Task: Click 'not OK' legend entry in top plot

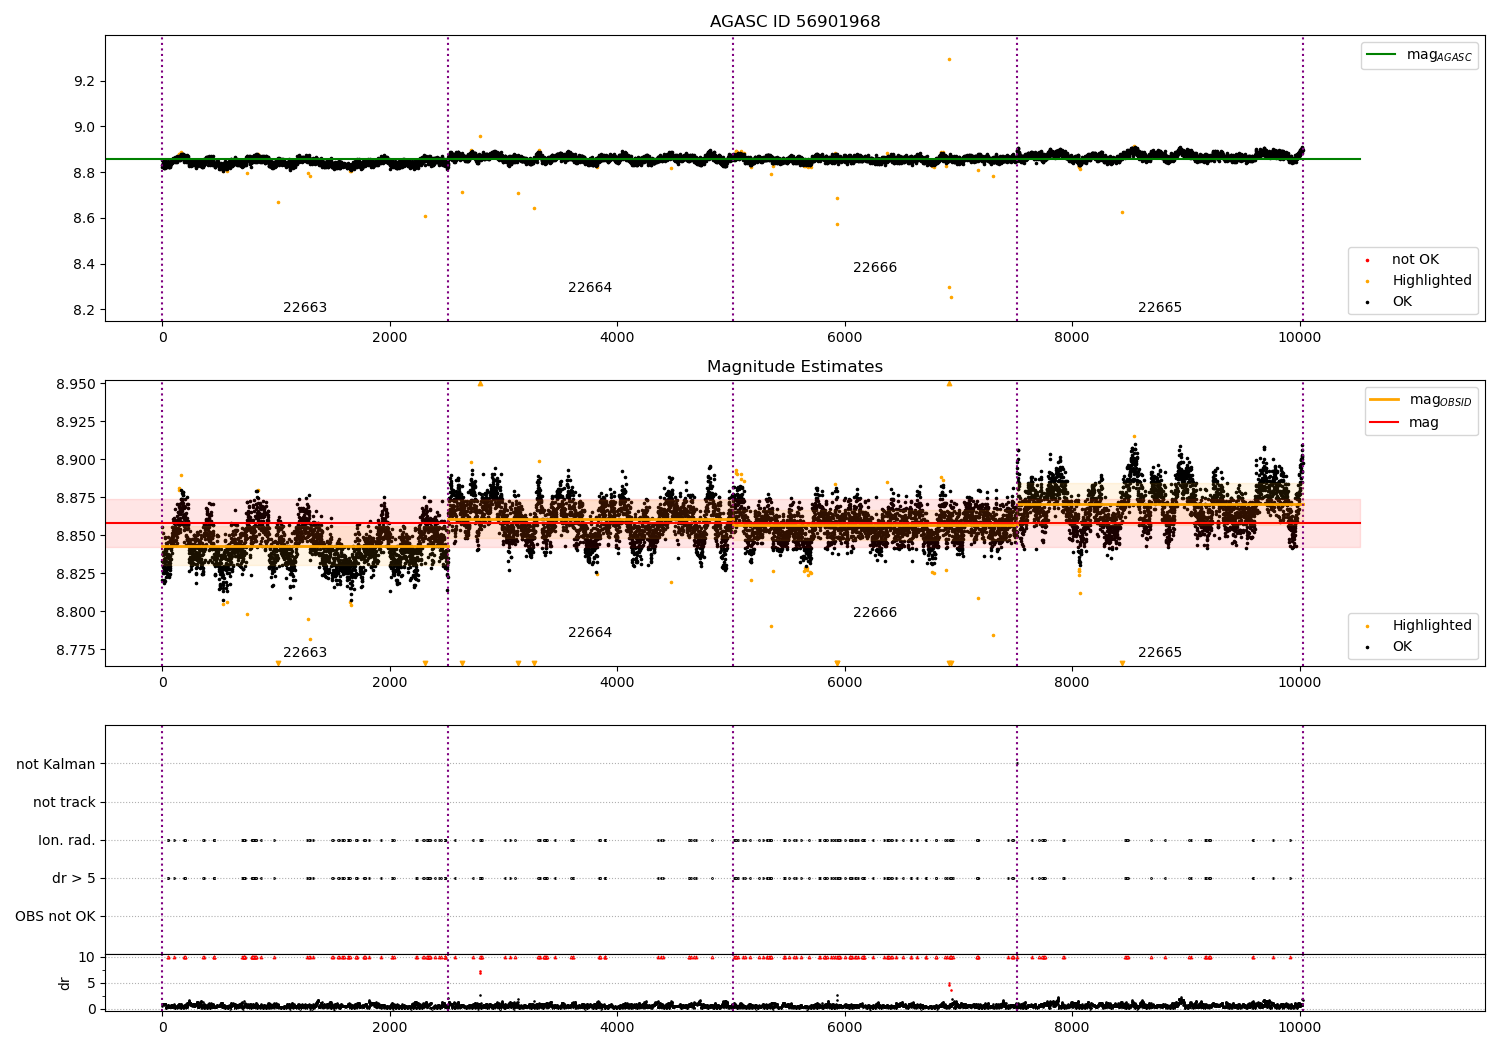Action: [1415, 260]
